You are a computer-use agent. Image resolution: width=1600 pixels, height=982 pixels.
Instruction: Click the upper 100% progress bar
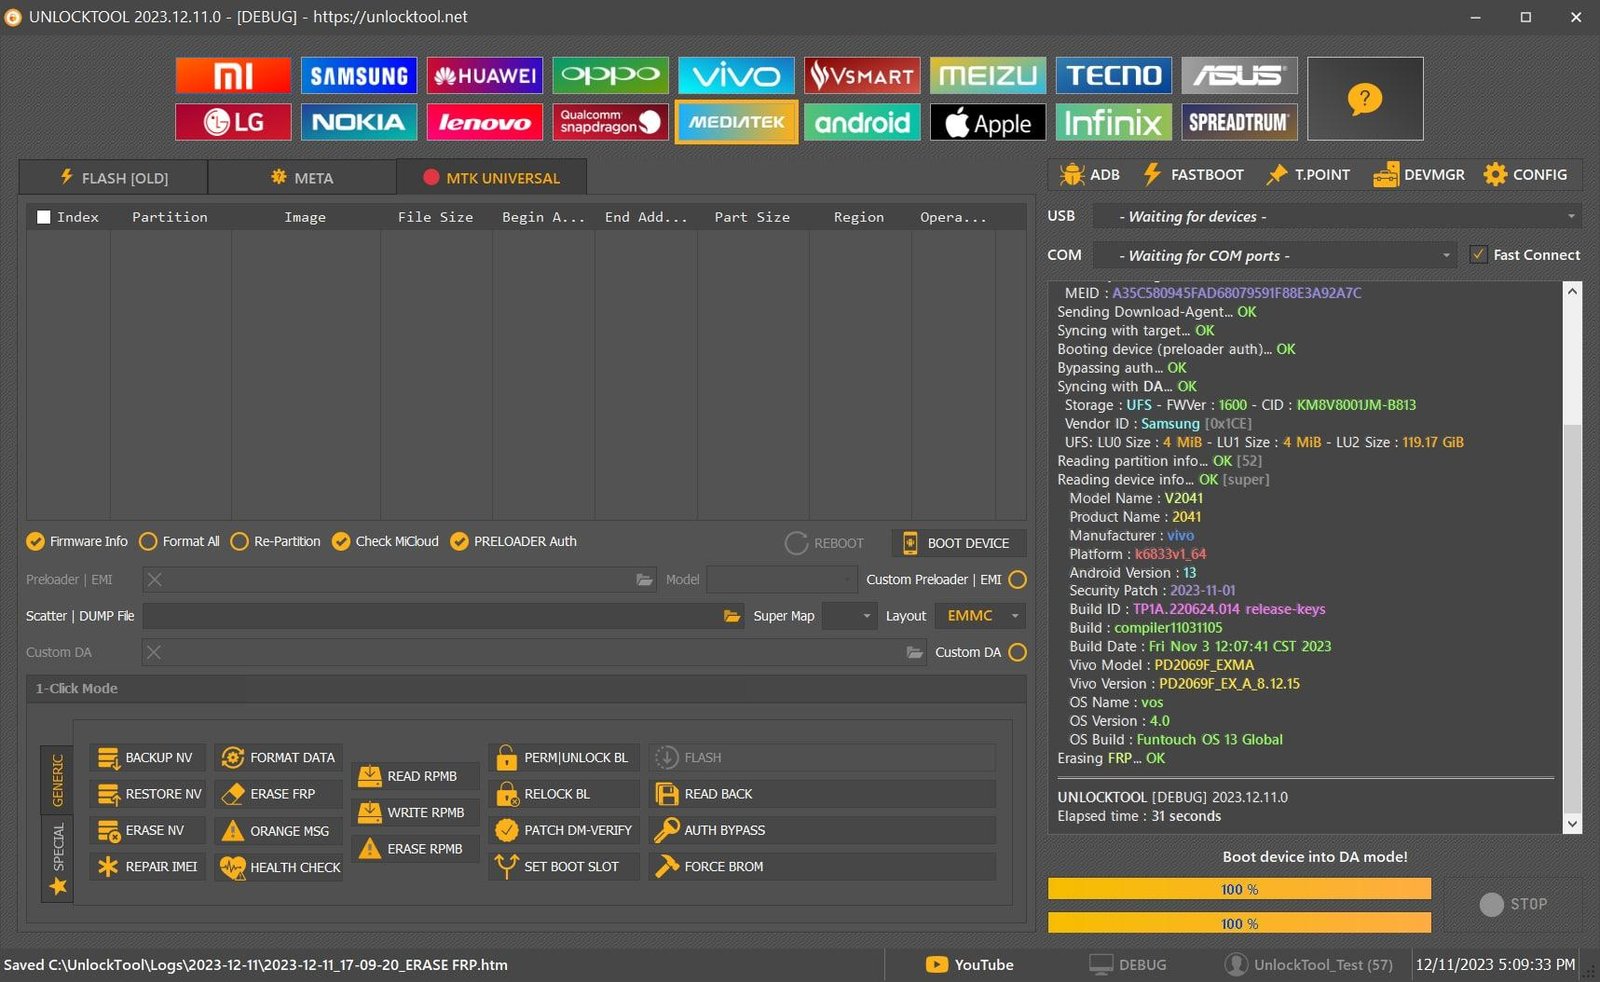coord(1239,889)
